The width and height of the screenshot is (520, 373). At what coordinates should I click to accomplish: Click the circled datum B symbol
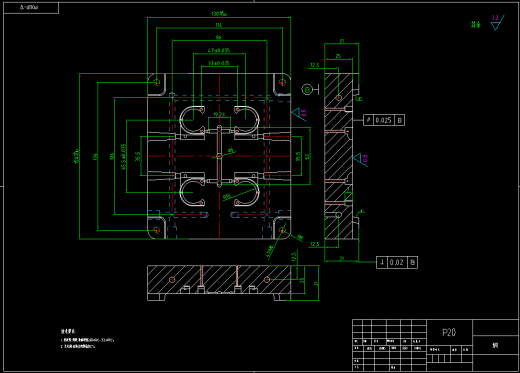(307, 89)
